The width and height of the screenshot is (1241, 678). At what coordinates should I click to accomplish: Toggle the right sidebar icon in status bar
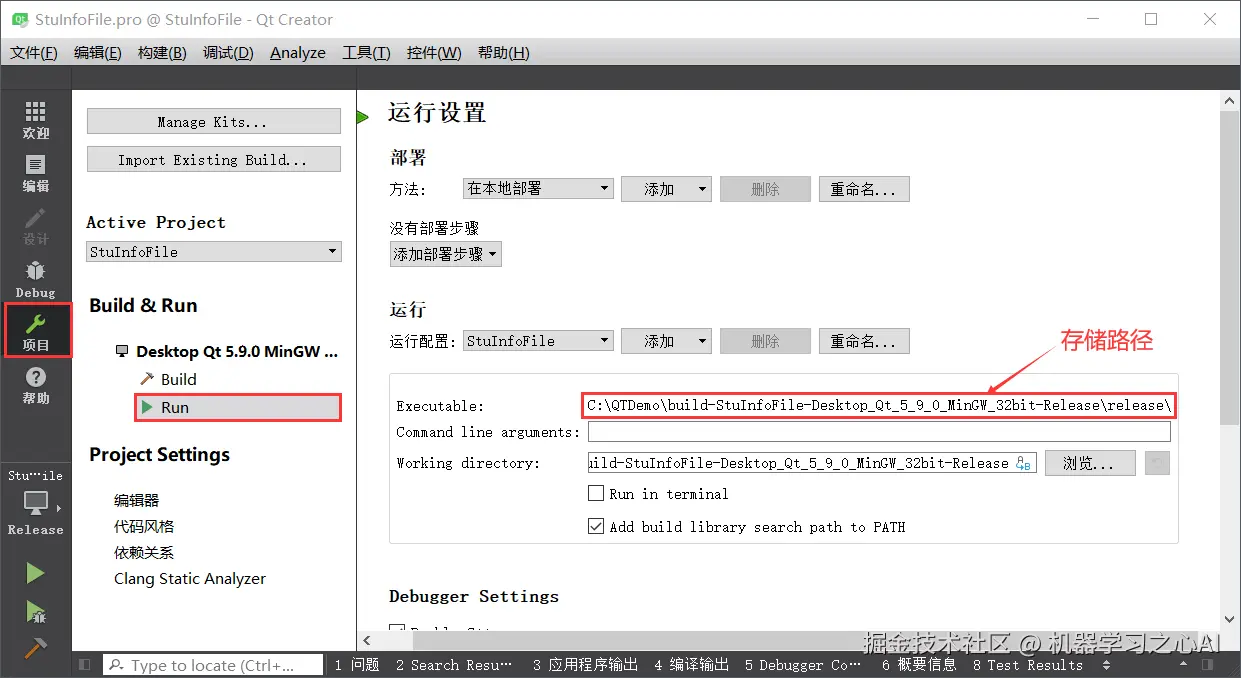(1208, 664)
